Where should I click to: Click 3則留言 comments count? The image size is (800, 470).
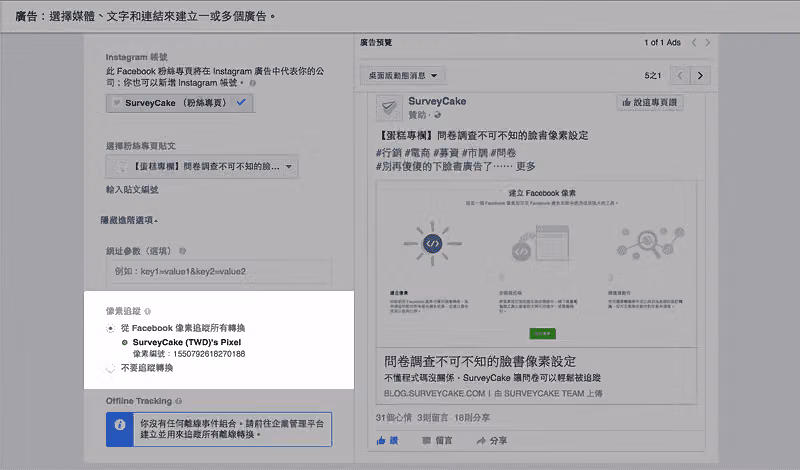[x=433, y=417]
